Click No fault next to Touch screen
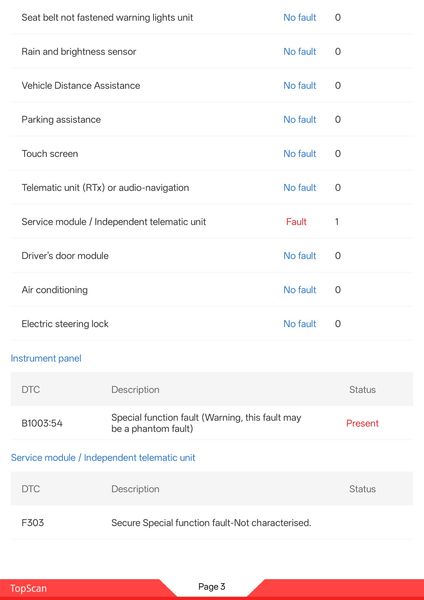This screenshot has height=600, width=424. click(300, 154)
